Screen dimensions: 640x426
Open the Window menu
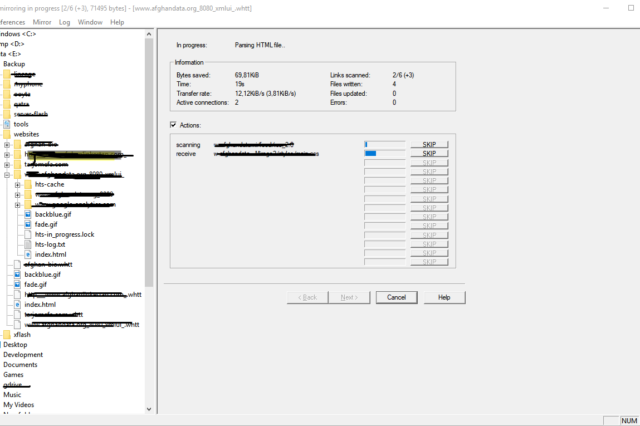[x=89, y=21]
